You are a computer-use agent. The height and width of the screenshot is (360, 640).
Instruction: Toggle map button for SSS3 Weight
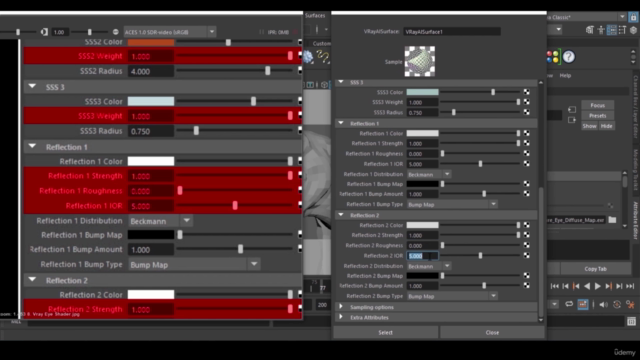(x=527, y=102)
